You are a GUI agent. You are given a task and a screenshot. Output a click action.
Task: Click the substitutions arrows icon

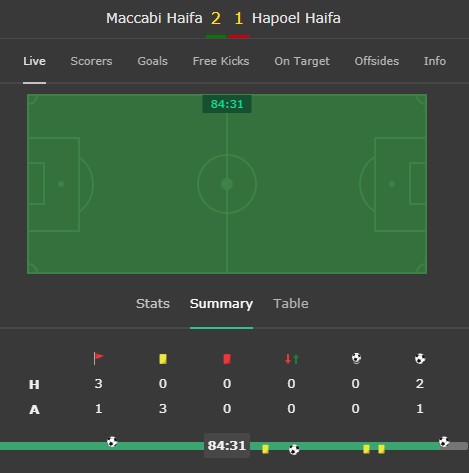[x=292, y=359]
